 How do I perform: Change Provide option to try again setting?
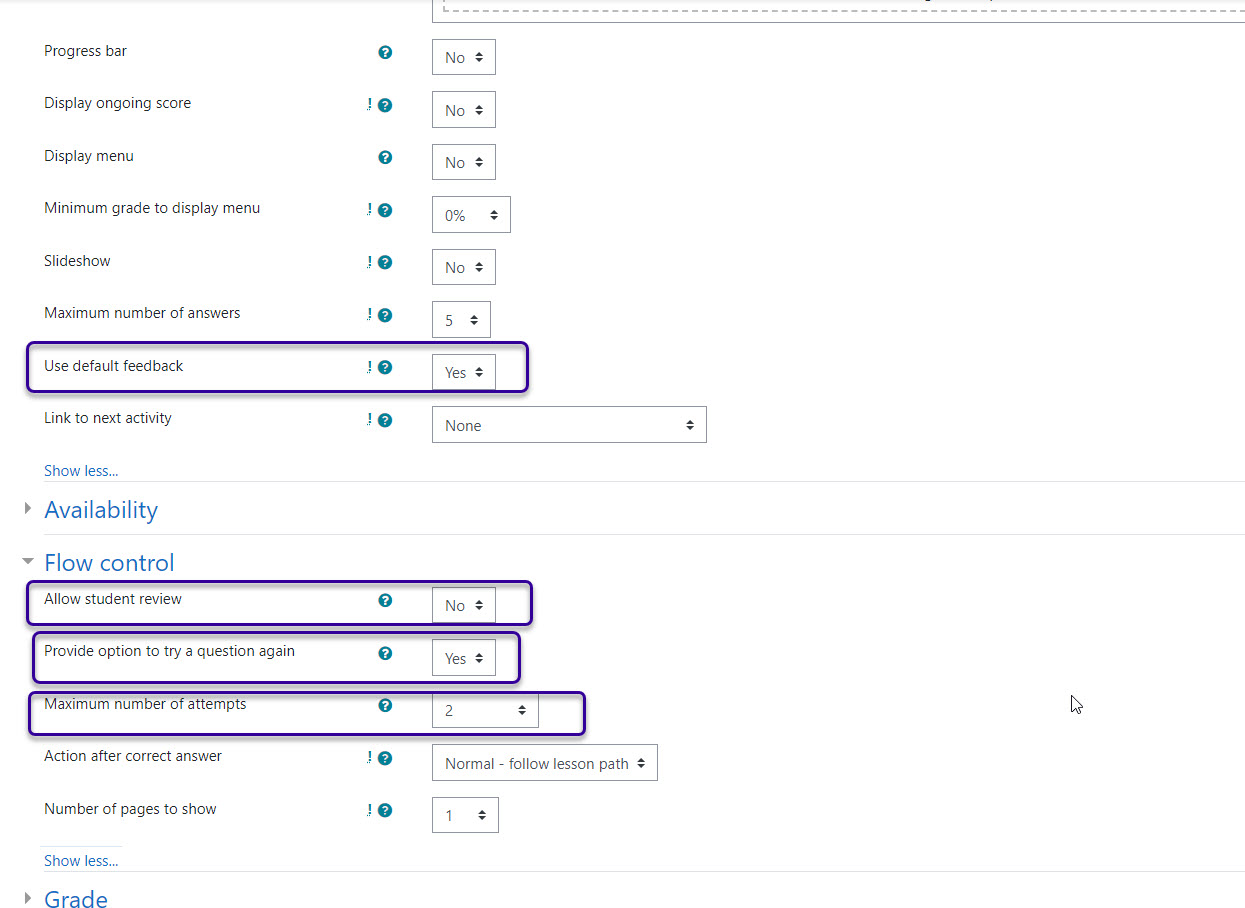pyautogui.click(x=463, y=658)
